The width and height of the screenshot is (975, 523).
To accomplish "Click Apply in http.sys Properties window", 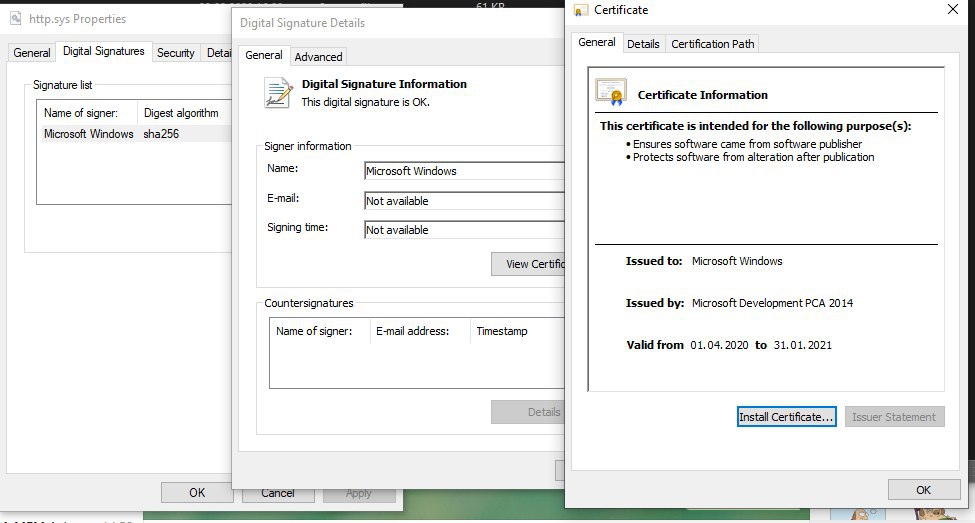I will coord(358,493).
